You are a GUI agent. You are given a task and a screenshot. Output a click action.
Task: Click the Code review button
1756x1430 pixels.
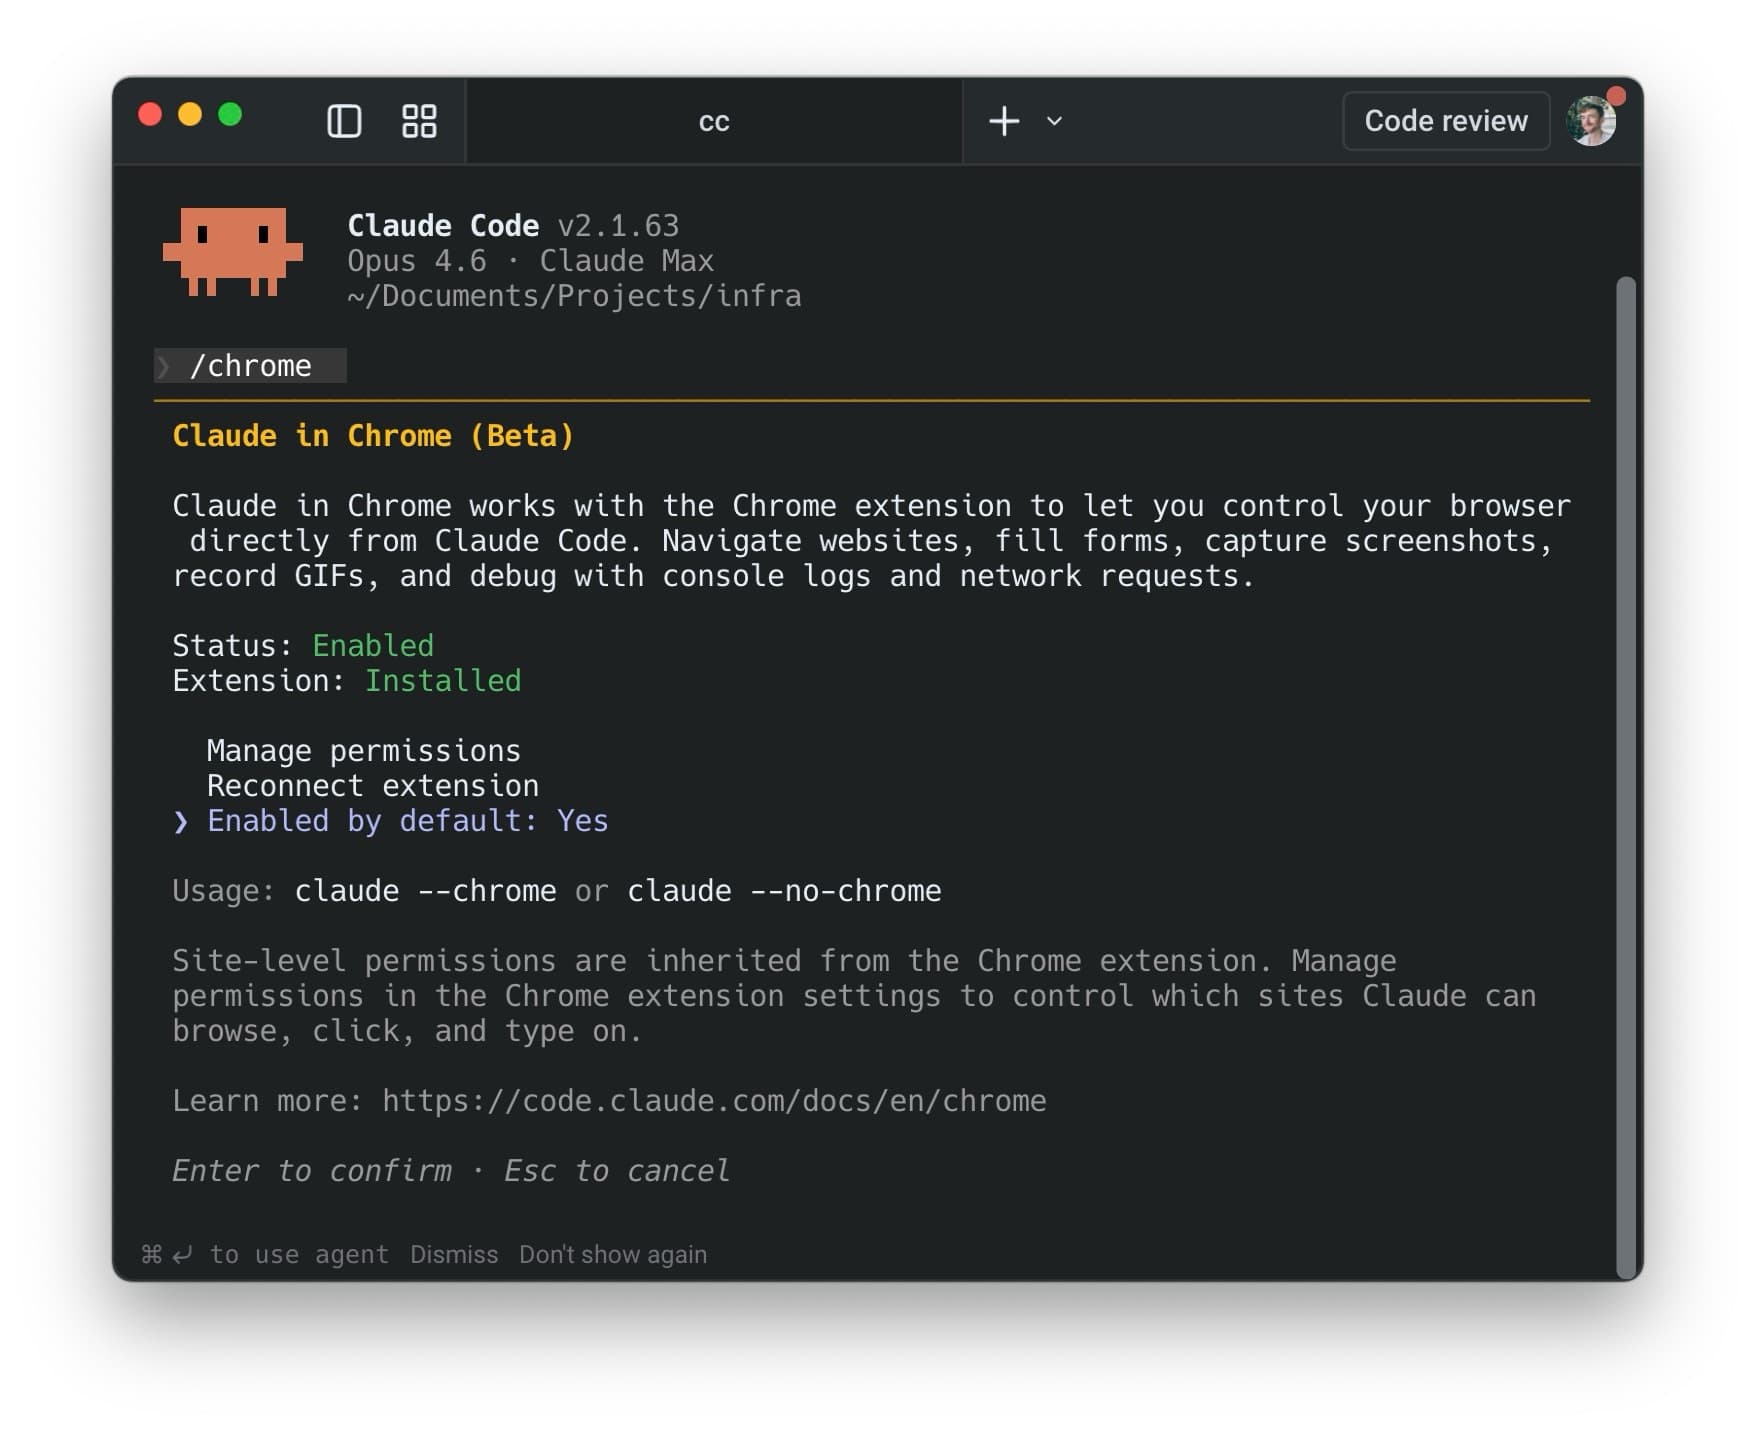click(x=1446, y=120)
